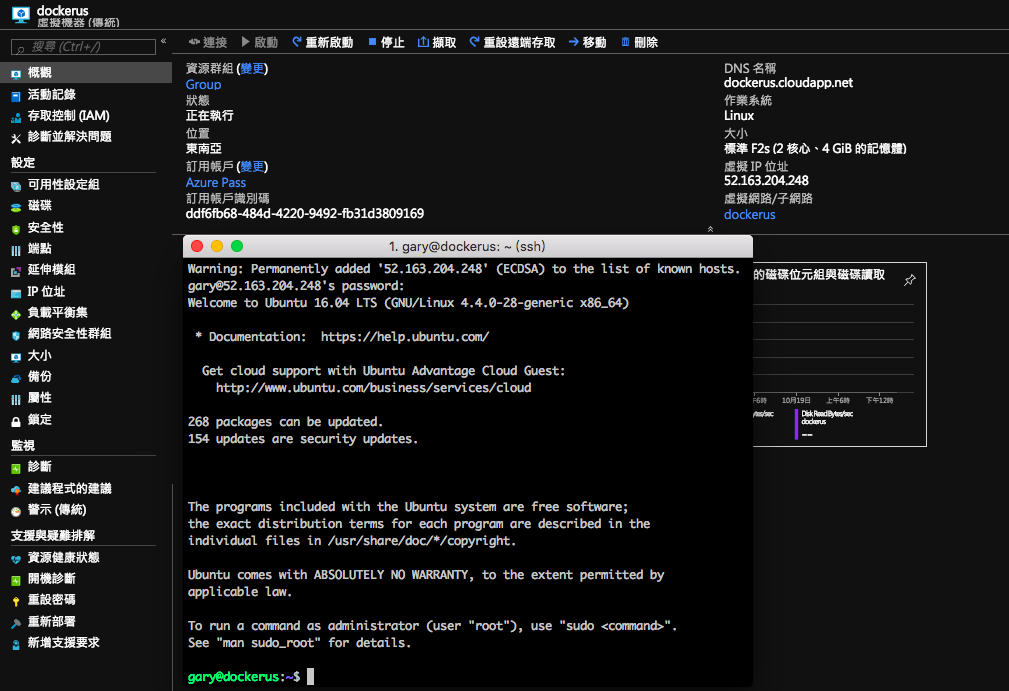1009x691 pixels.
Task: Click the 重設密碼 key icon
Action: pos(16,602)
